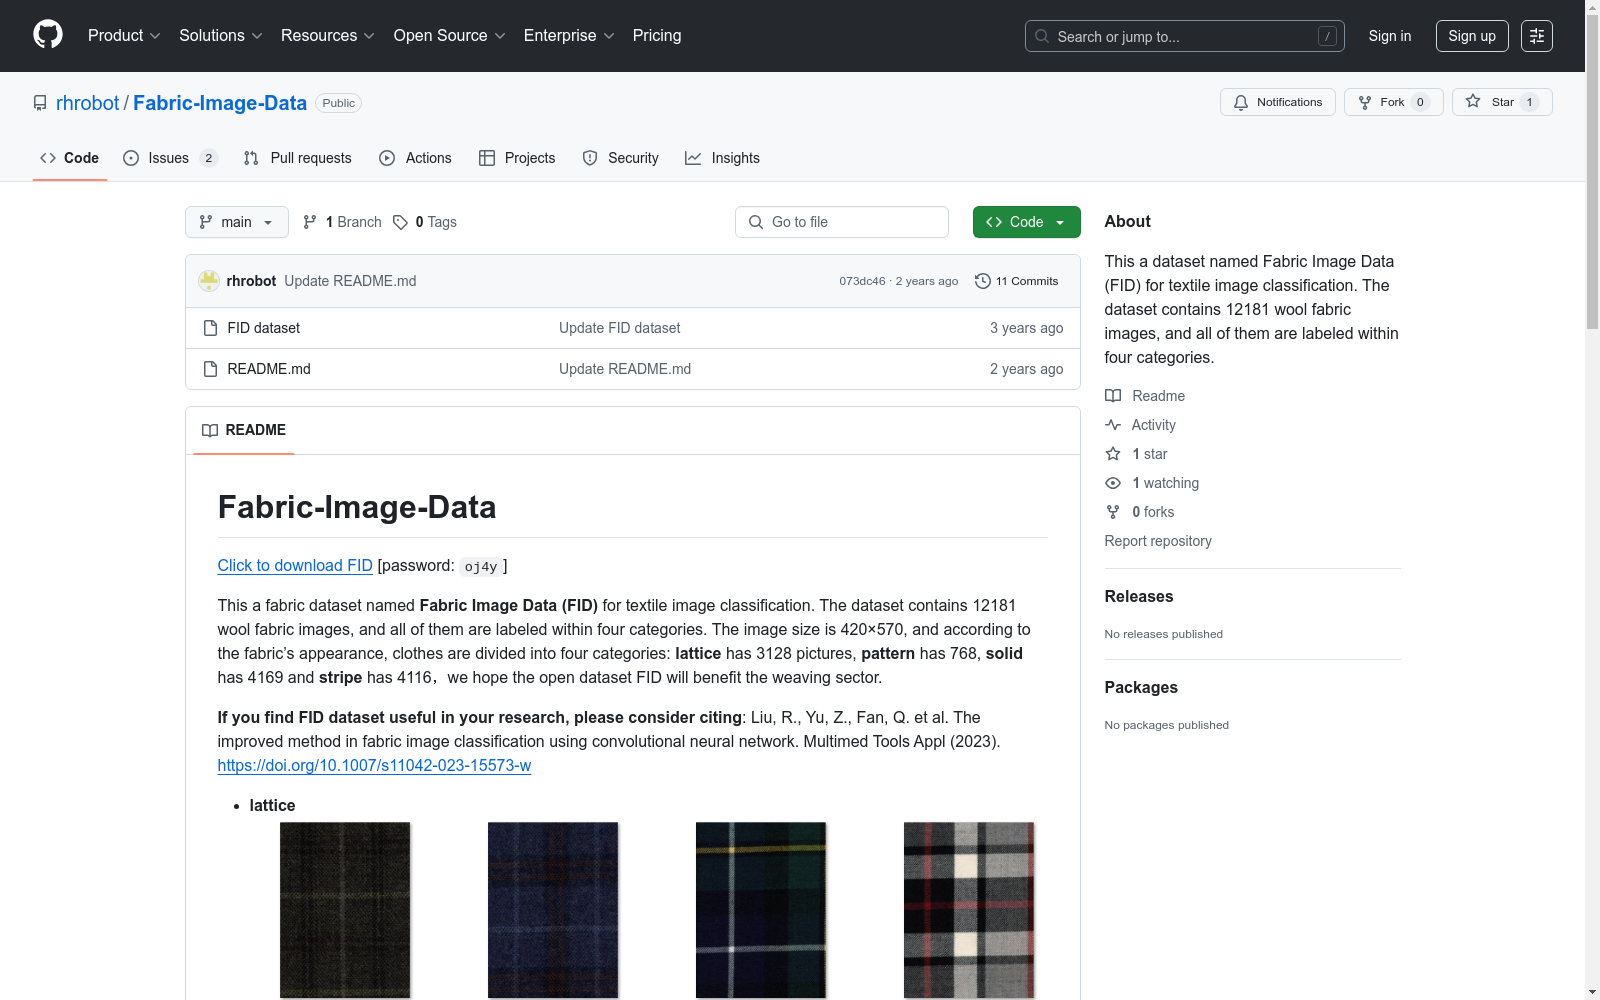Click the star icon next to 1 star
Screen dimensions: 1600x1000
click(1113, 454)
